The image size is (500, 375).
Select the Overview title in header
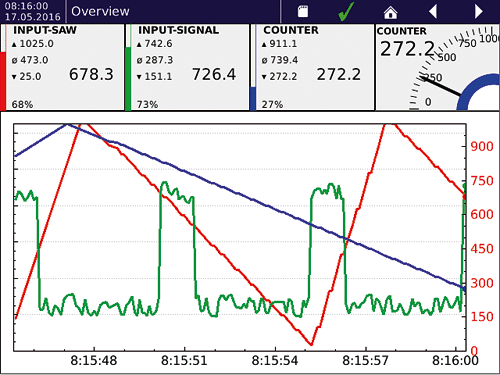100,11
